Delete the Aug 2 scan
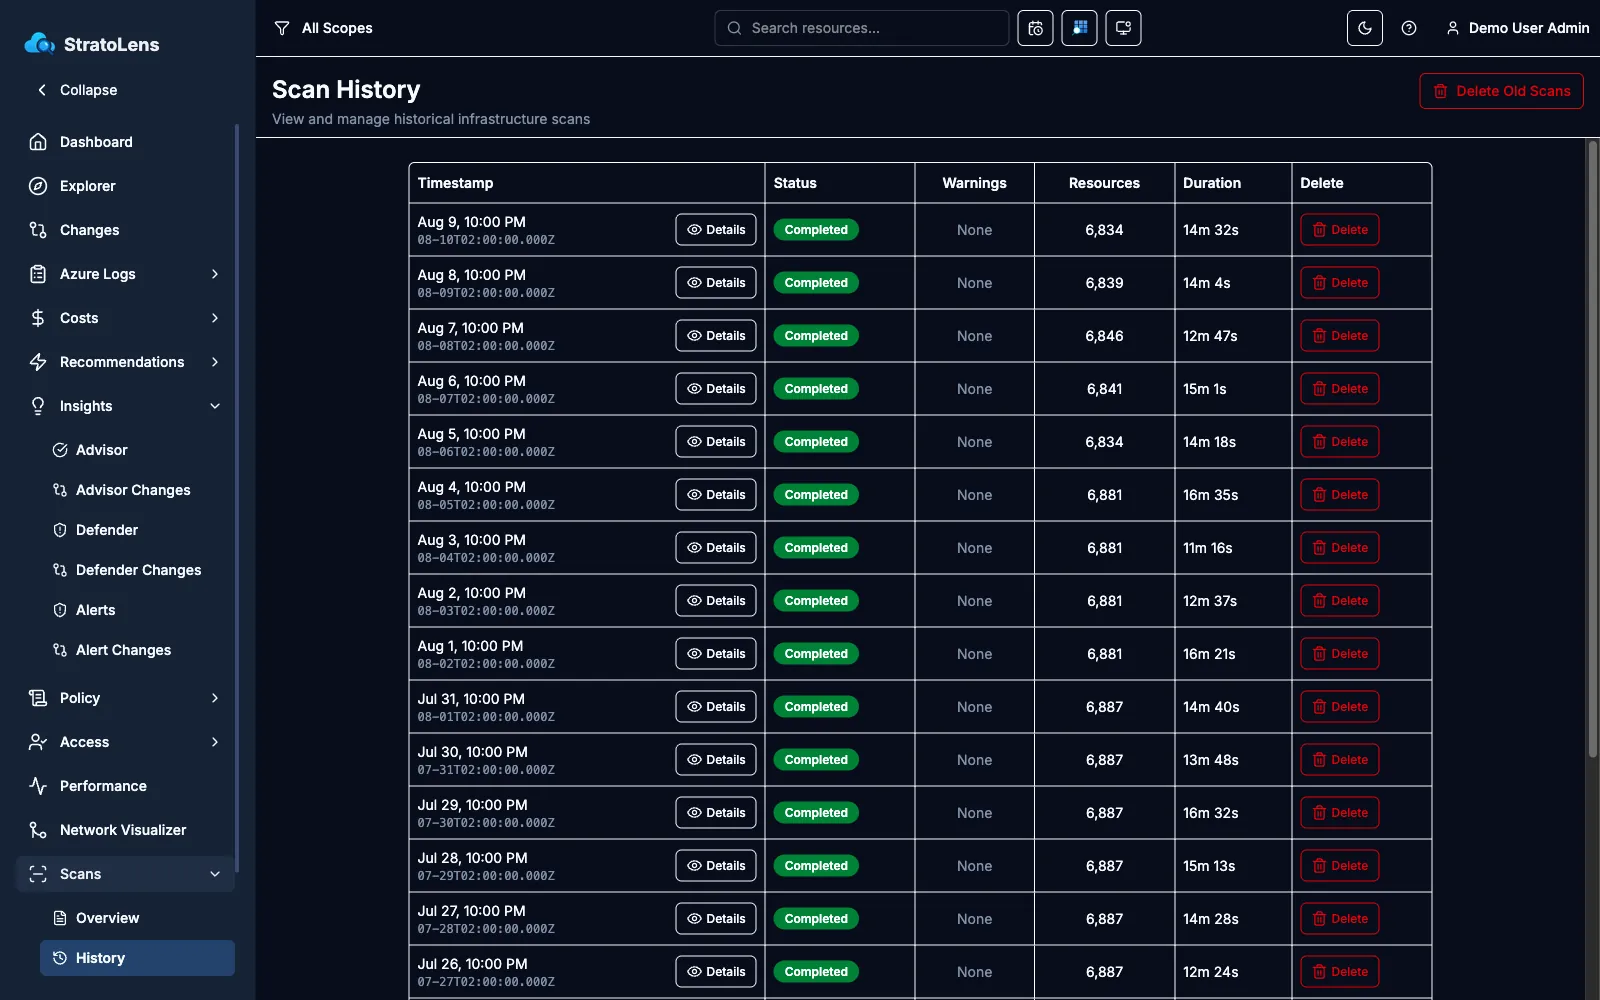This screenshot has height=1000, width=1600. click(x=1340, y=601)
